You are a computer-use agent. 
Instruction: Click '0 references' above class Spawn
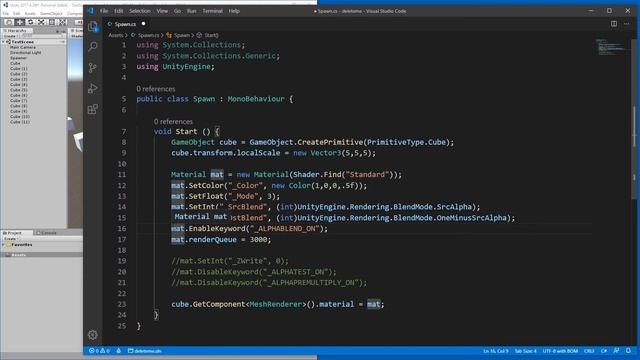[156, 89]
